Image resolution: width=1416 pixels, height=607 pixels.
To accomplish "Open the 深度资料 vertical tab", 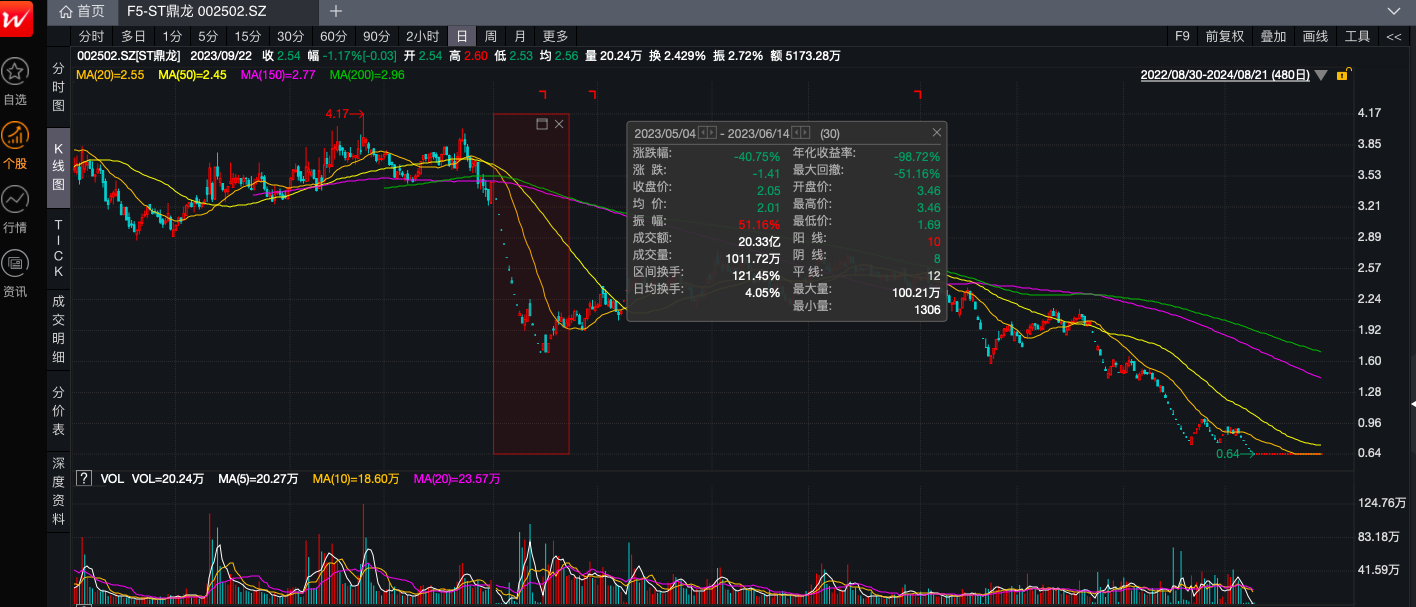I will pos(58,491).
